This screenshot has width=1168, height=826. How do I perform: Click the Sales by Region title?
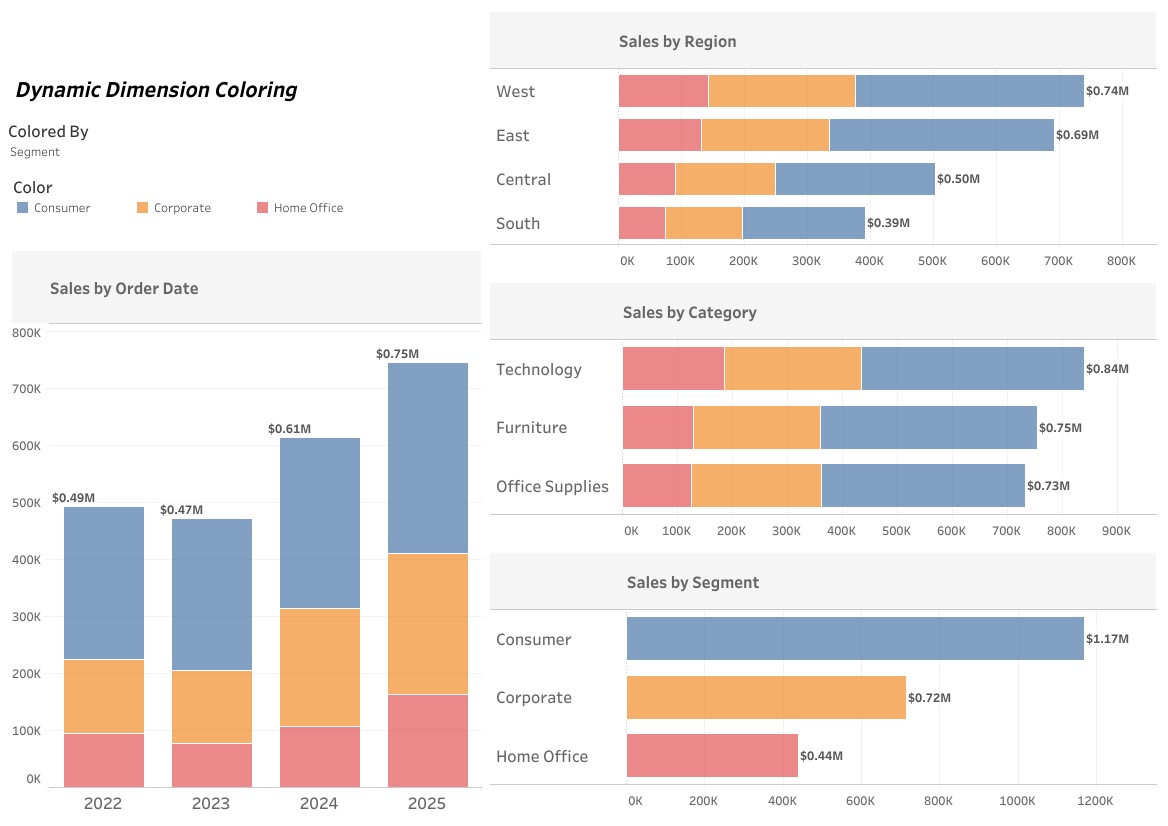pos(677,41)
